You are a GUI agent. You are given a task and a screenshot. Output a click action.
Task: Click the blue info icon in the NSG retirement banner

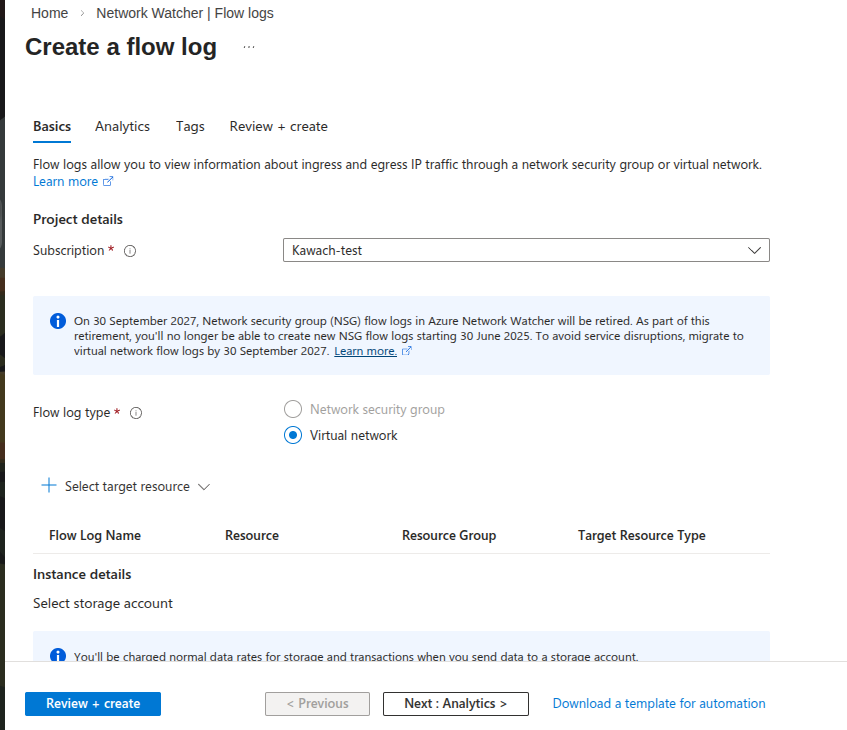click(x=58, y=320)
